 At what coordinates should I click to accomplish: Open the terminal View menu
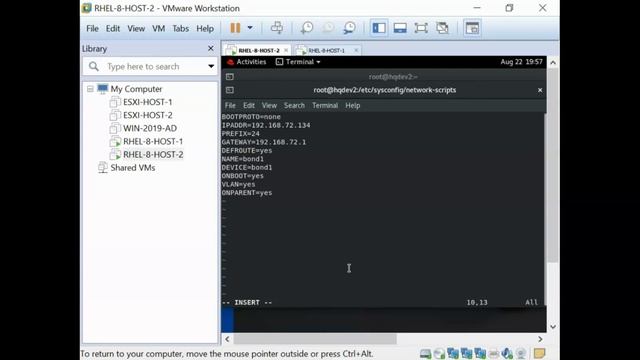click(269, 105)
